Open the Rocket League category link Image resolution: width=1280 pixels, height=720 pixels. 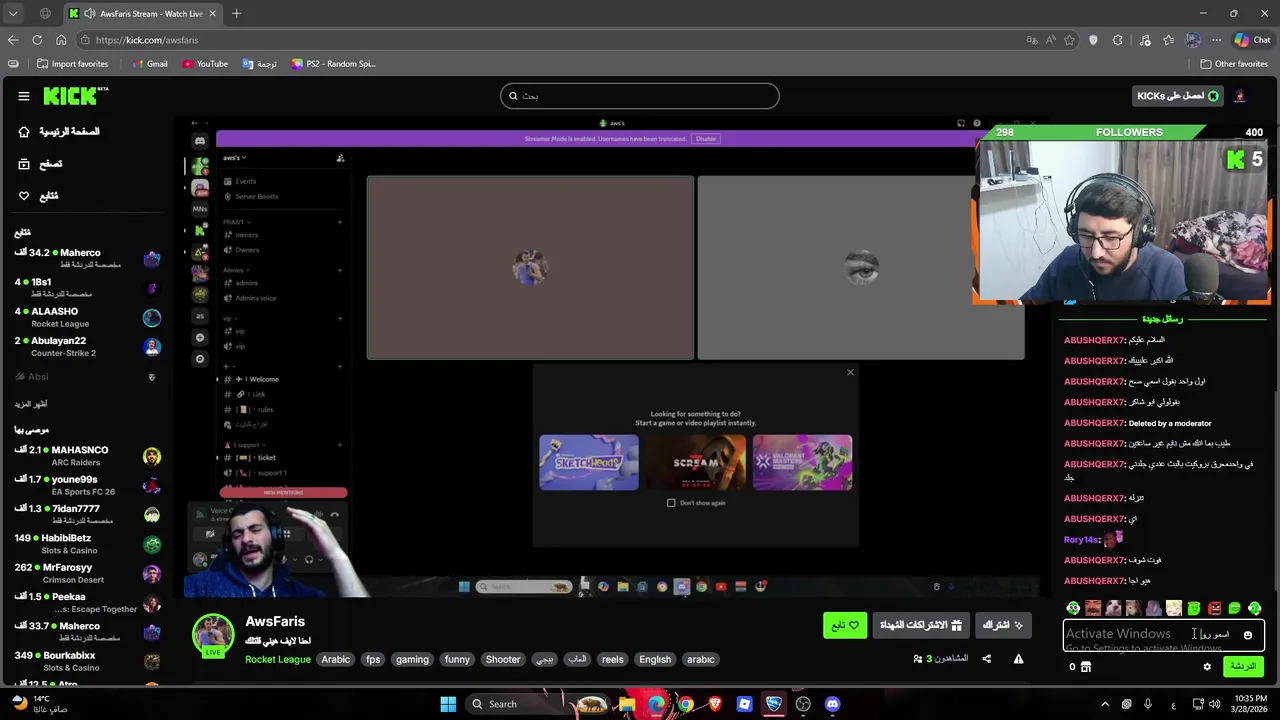[278, 659]
